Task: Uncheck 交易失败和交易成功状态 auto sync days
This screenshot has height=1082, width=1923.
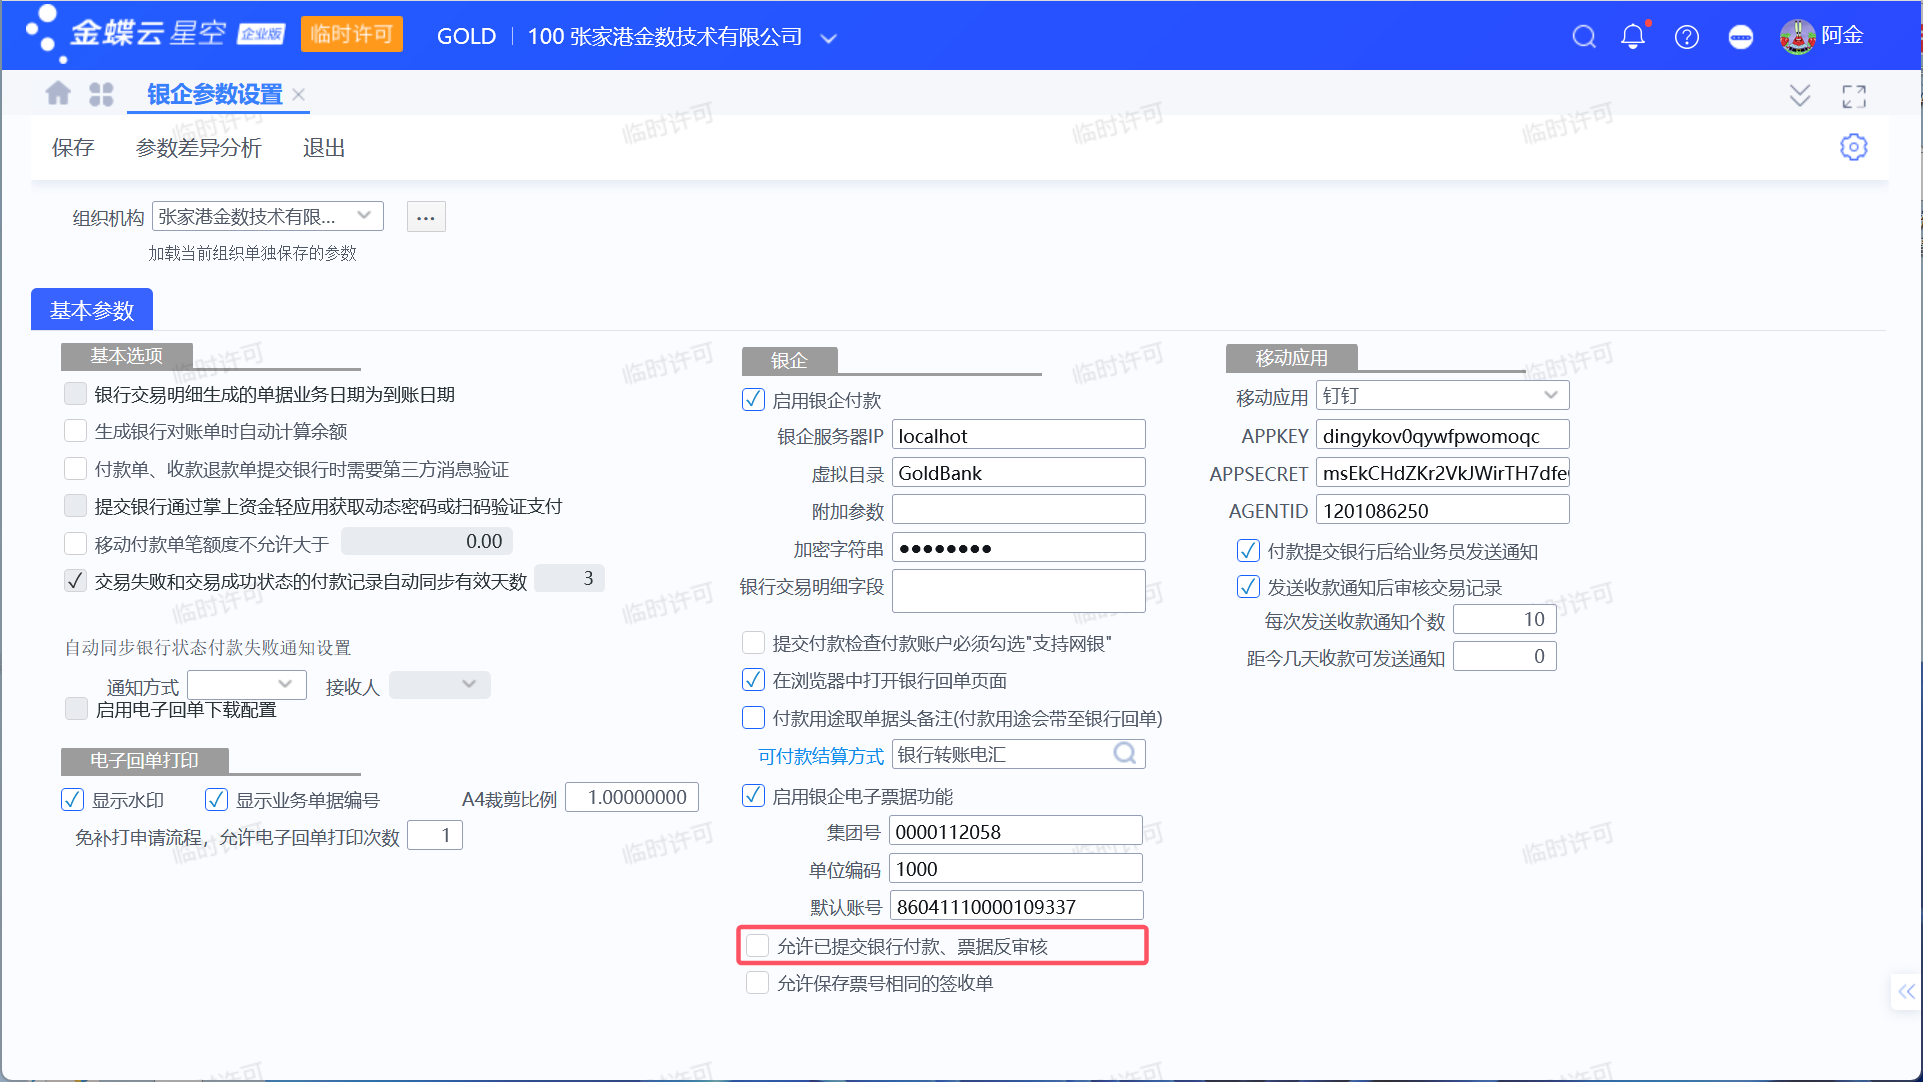Action: [75, 581]
